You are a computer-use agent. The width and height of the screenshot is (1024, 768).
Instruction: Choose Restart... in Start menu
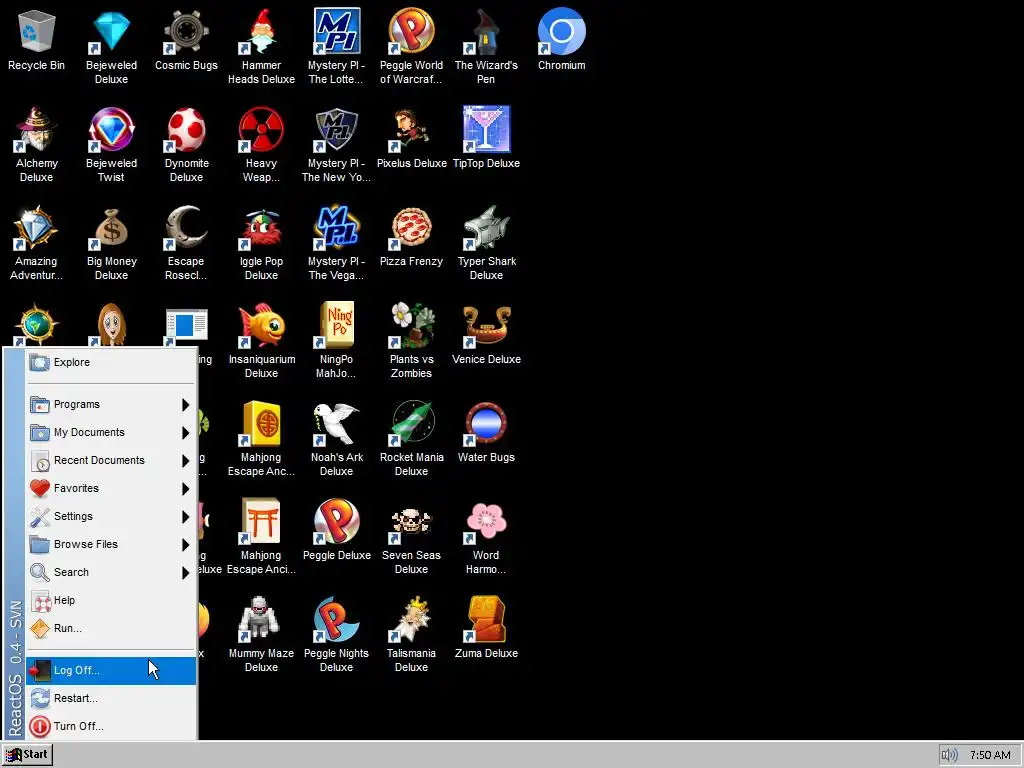tap(111, 699)
